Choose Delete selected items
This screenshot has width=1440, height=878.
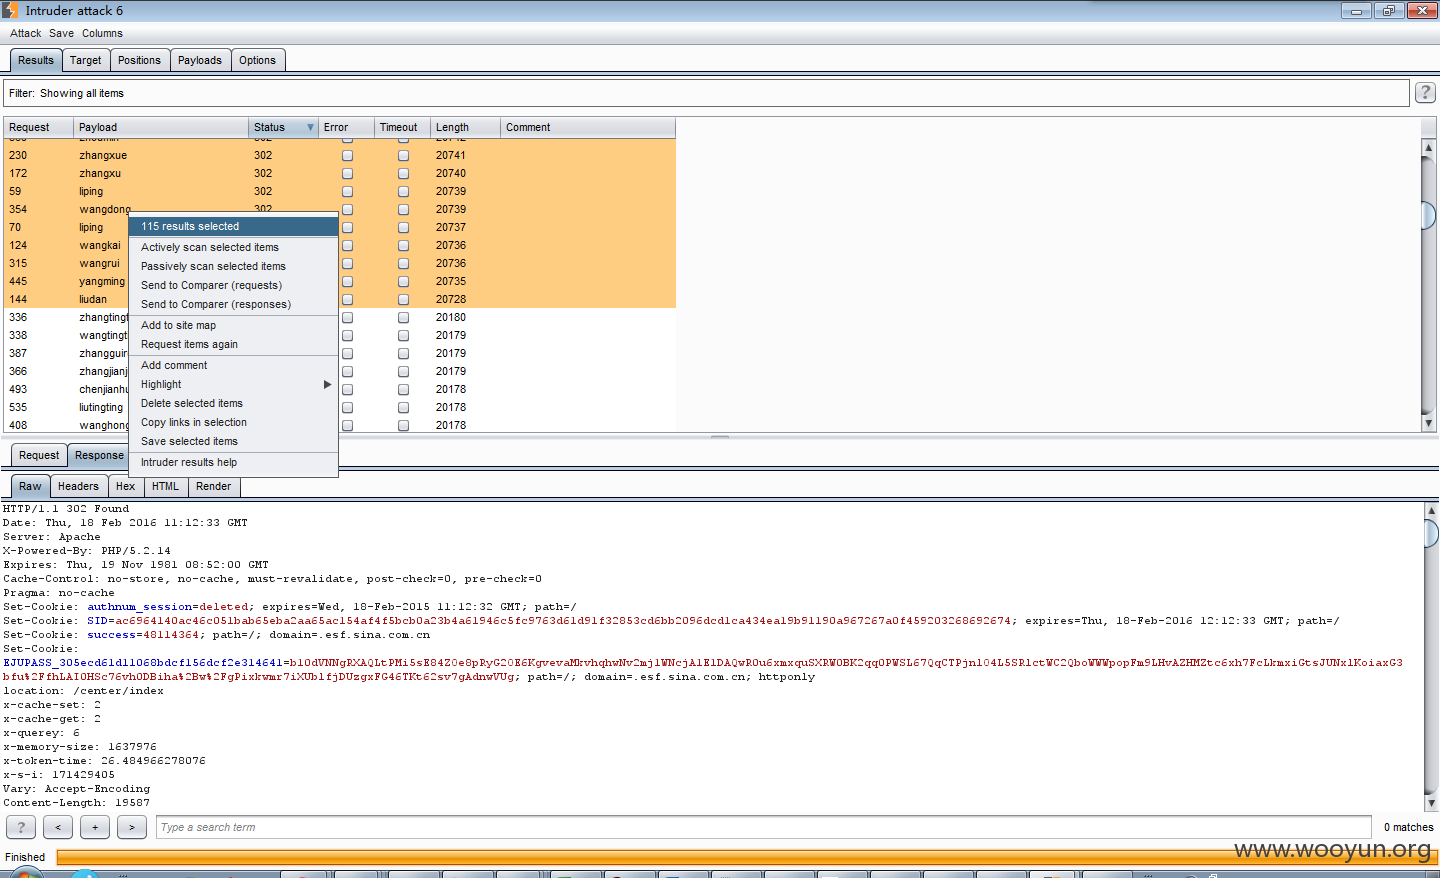(233, 403)
